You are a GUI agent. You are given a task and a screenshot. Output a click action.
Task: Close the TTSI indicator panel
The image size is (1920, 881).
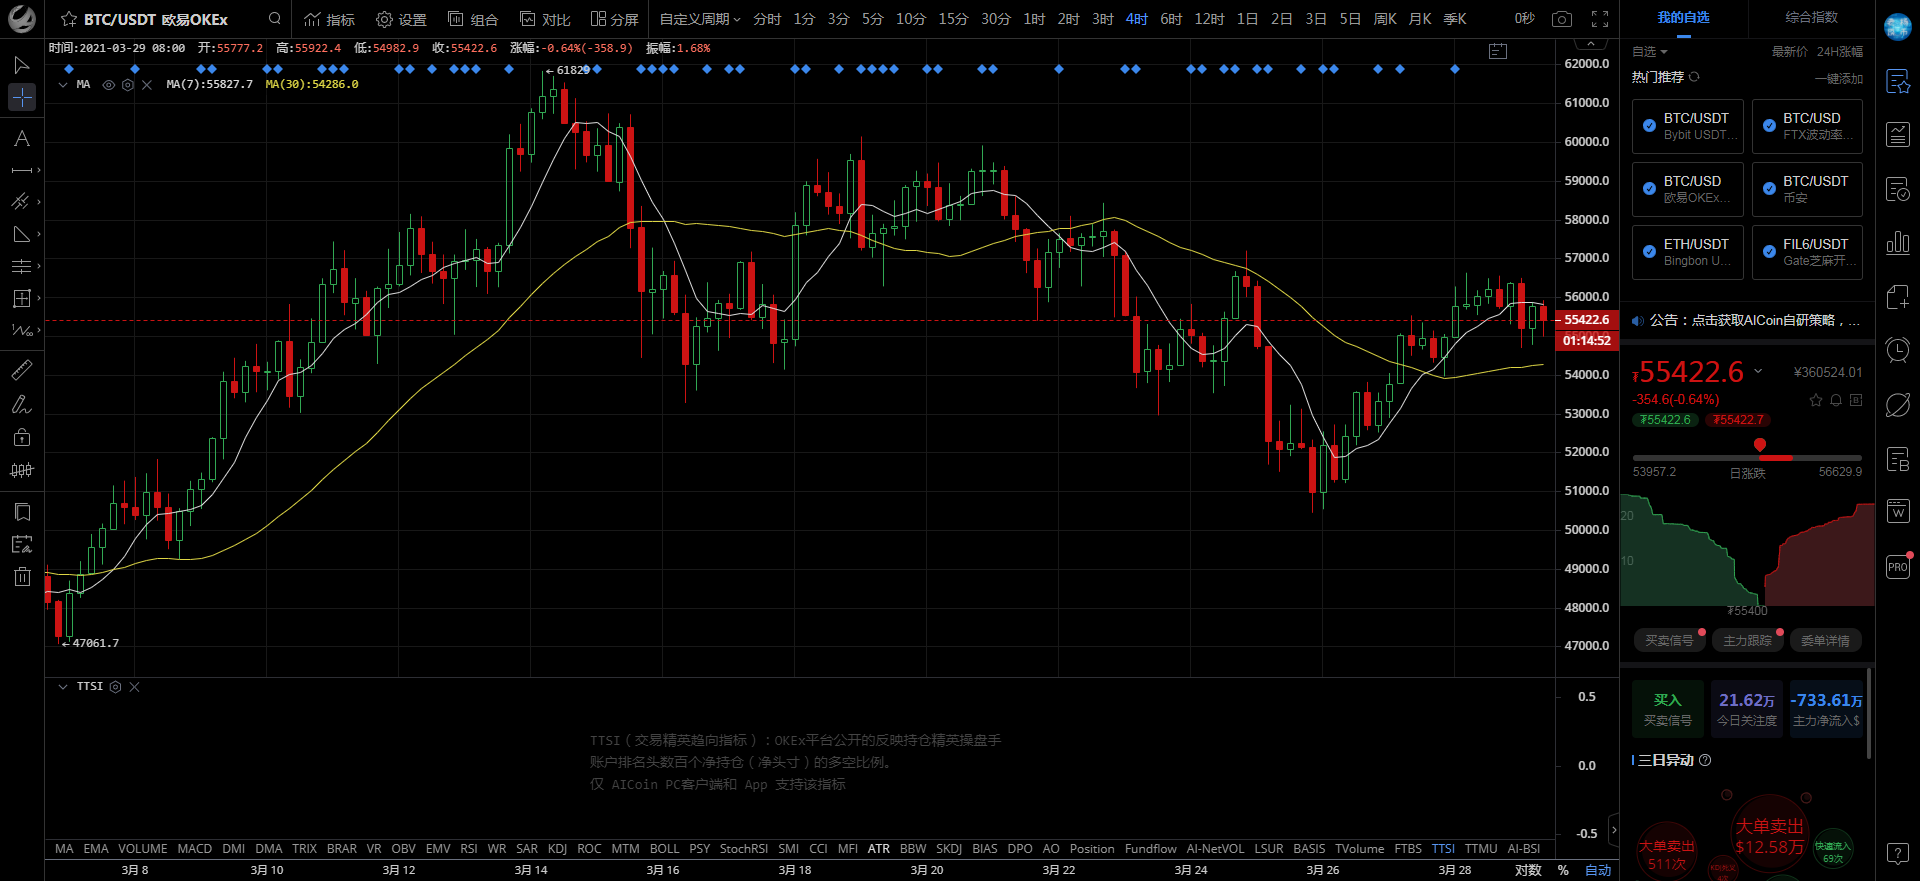(x=134, y=687)
